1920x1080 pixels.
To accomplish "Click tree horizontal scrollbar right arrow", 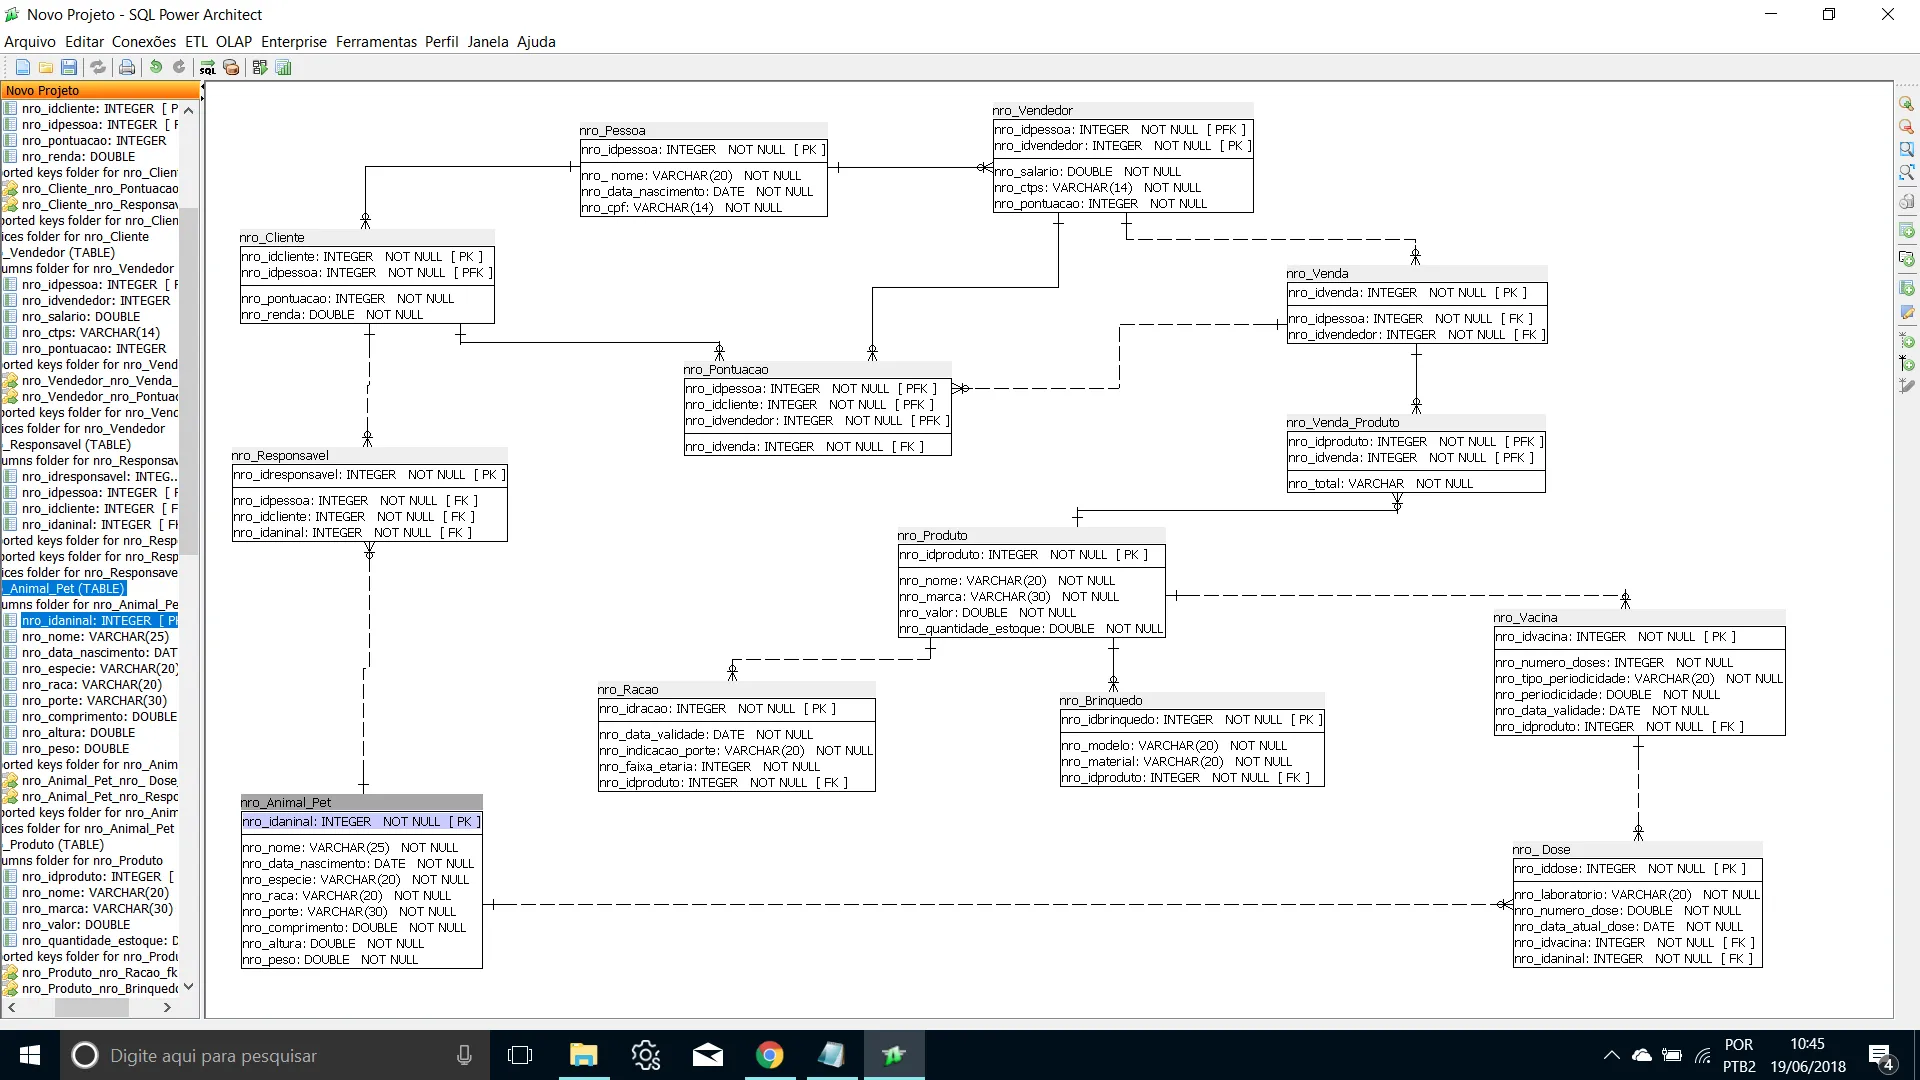I will pos(167,1008).
